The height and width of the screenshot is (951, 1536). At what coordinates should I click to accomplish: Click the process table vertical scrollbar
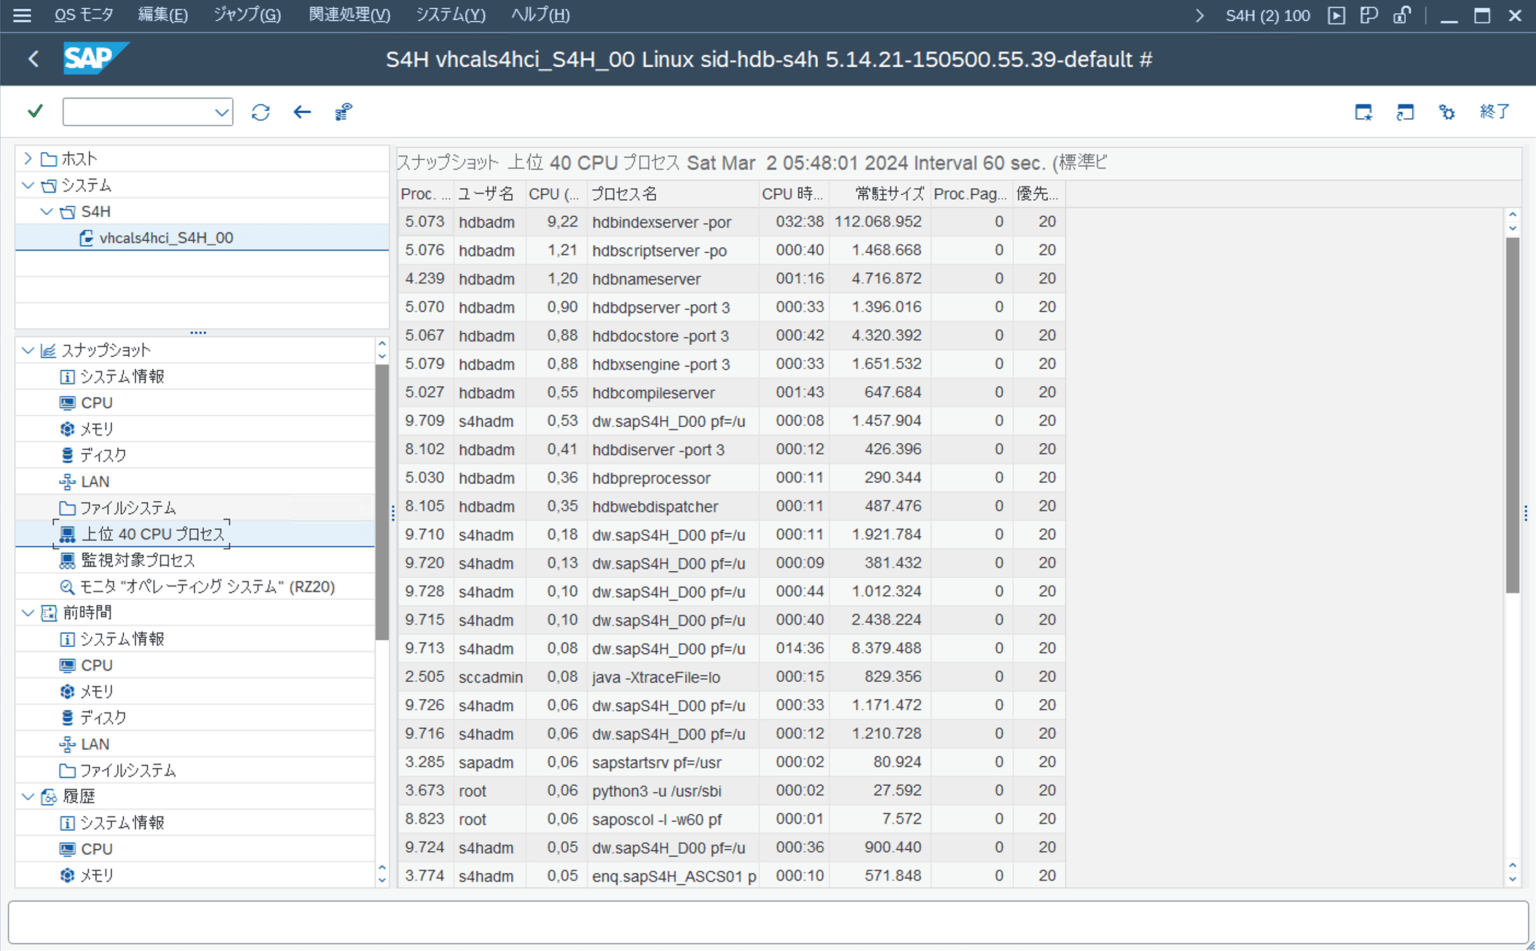[x=1512, y=415]
